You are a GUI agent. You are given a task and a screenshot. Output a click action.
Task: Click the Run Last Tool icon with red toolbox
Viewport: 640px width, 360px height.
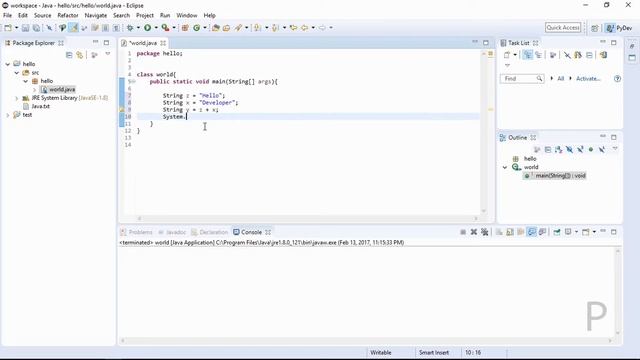(165, 28)
